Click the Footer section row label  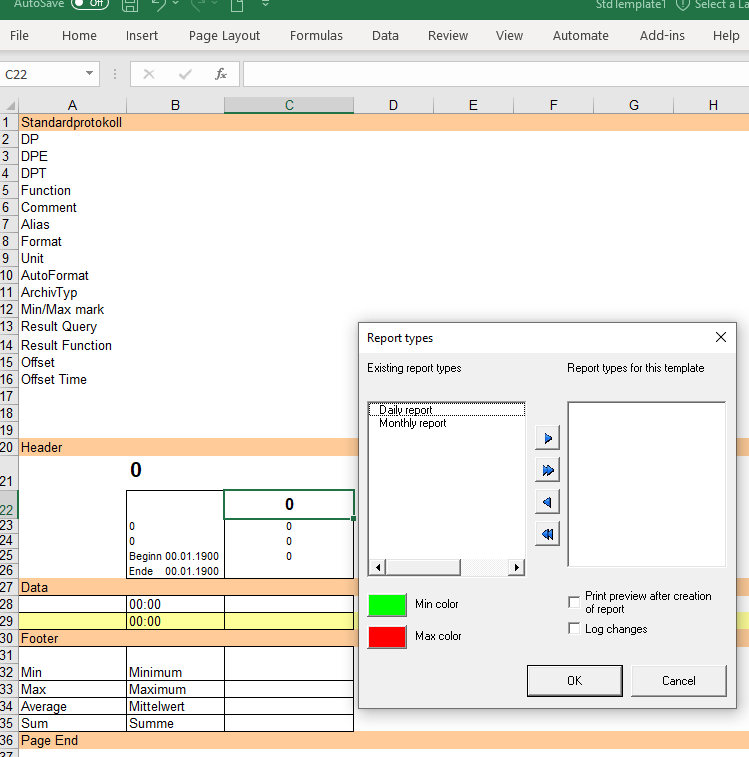click(40, 638)
